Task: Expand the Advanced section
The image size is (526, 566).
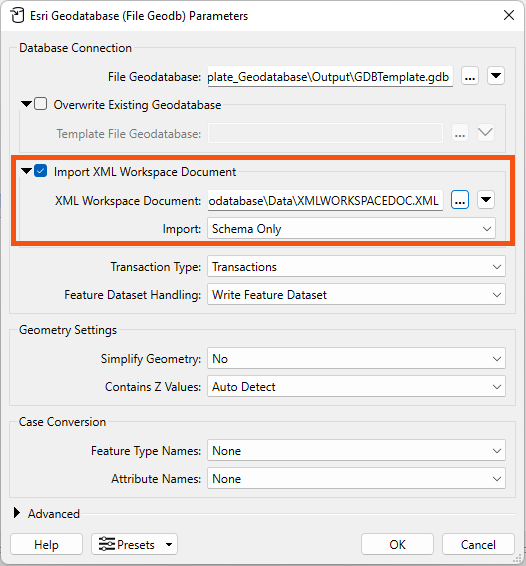Action: [17, 513]
